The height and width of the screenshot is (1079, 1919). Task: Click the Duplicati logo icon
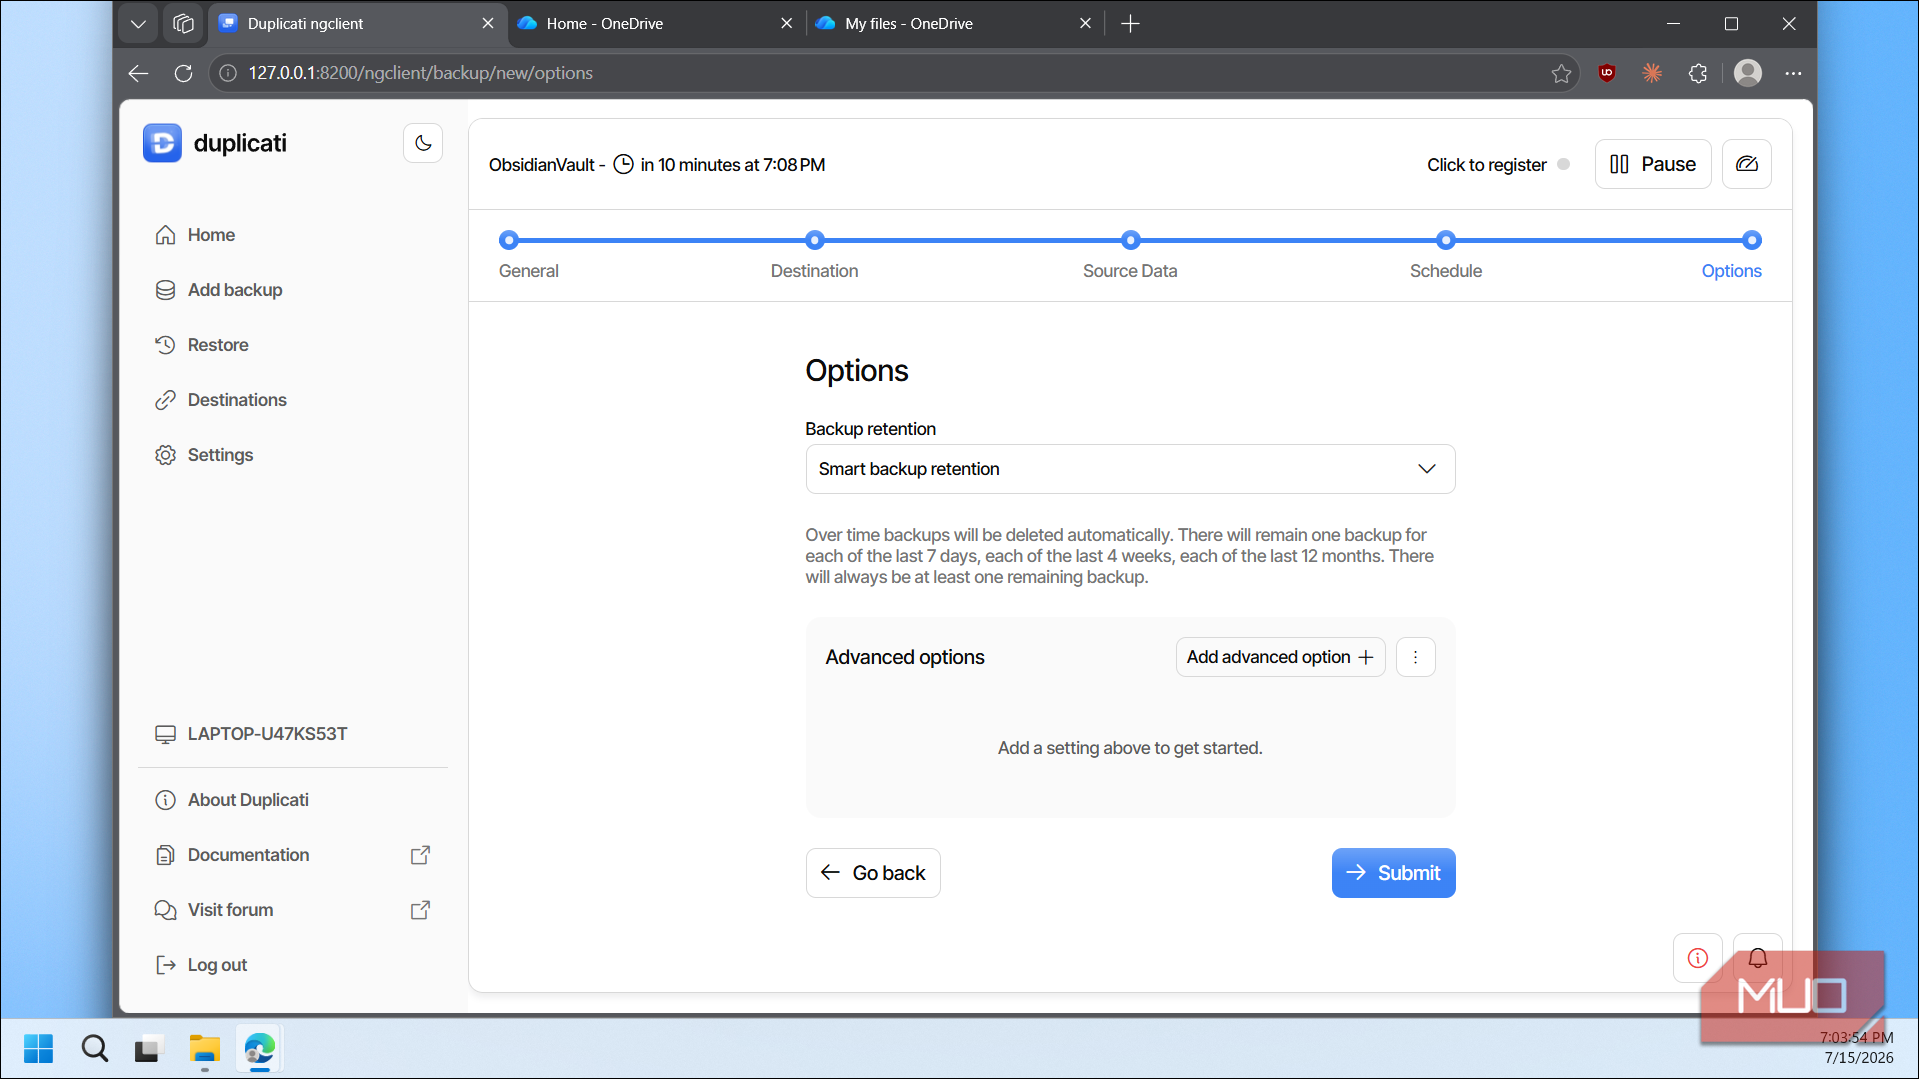tap(162, 143)
